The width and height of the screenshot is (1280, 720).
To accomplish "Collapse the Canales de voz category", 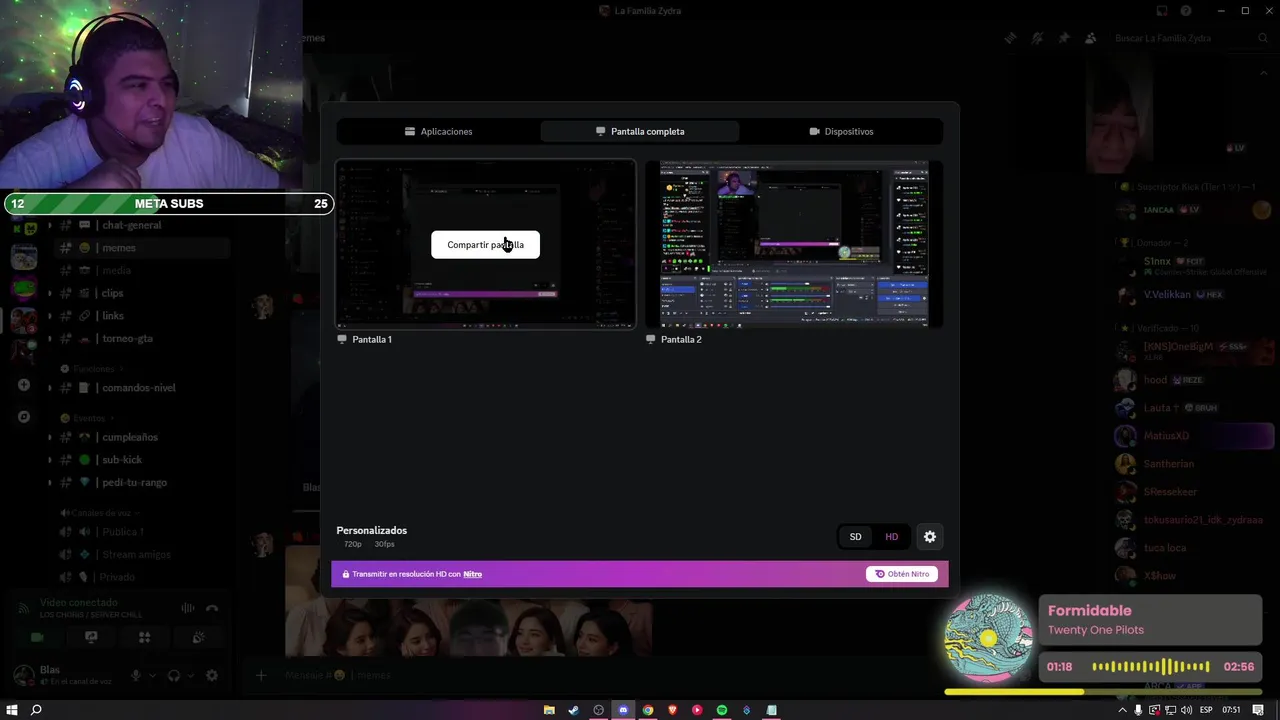I will click(x=102, y=512).
